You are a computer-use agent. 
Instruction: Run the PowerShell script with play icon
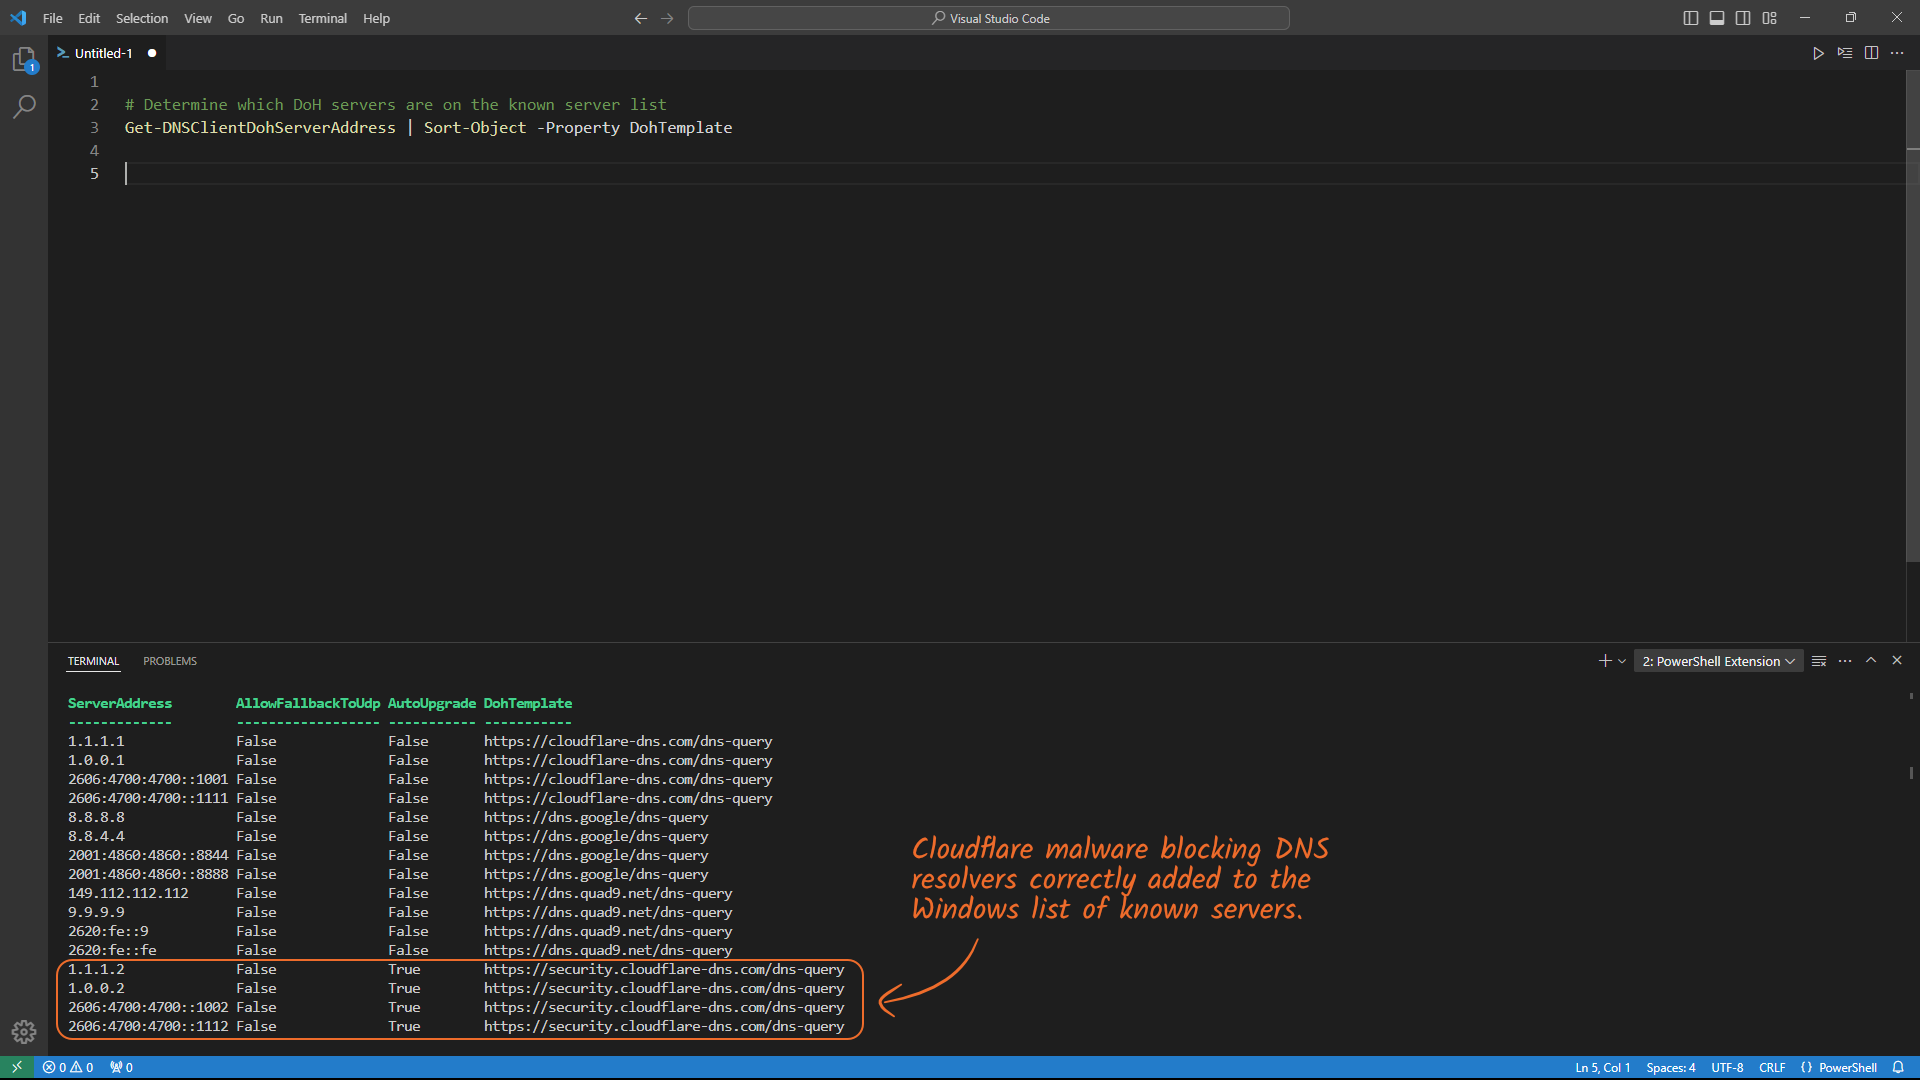point(1818,53)
